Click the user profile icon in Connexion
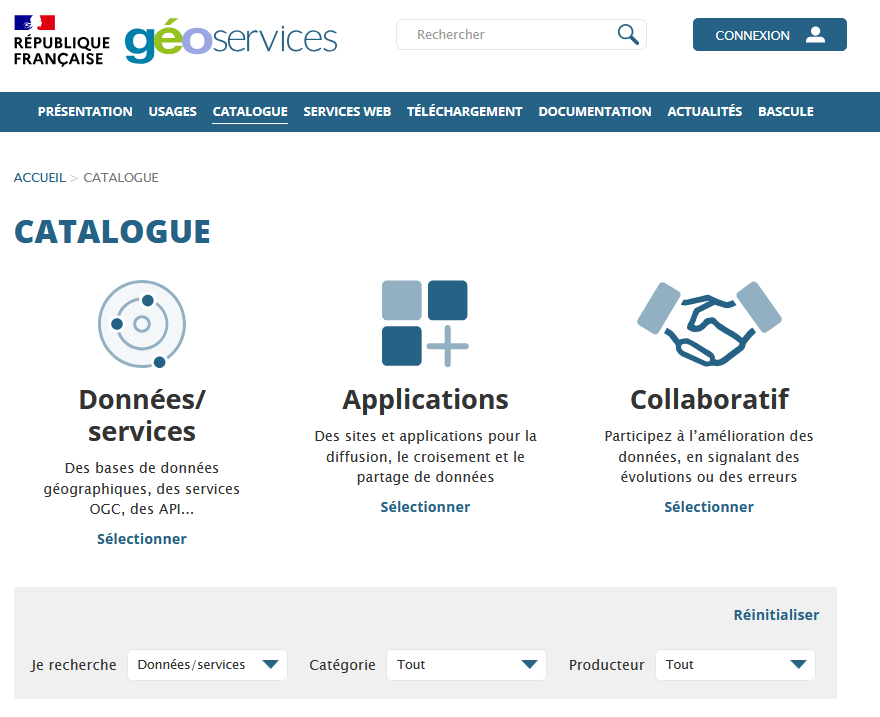880x717 pixels. (815, 35)
